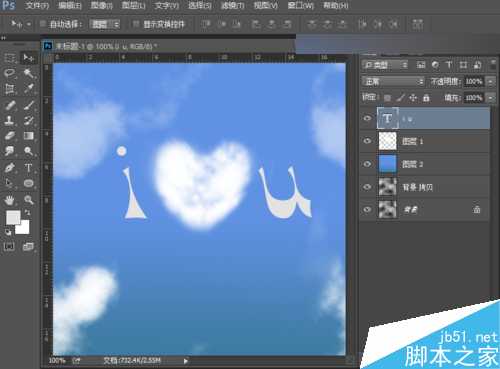500x369 pixels.
Task: Hide the 背景 layer eye
Action: pyautogui.click(x=367, y=210)
